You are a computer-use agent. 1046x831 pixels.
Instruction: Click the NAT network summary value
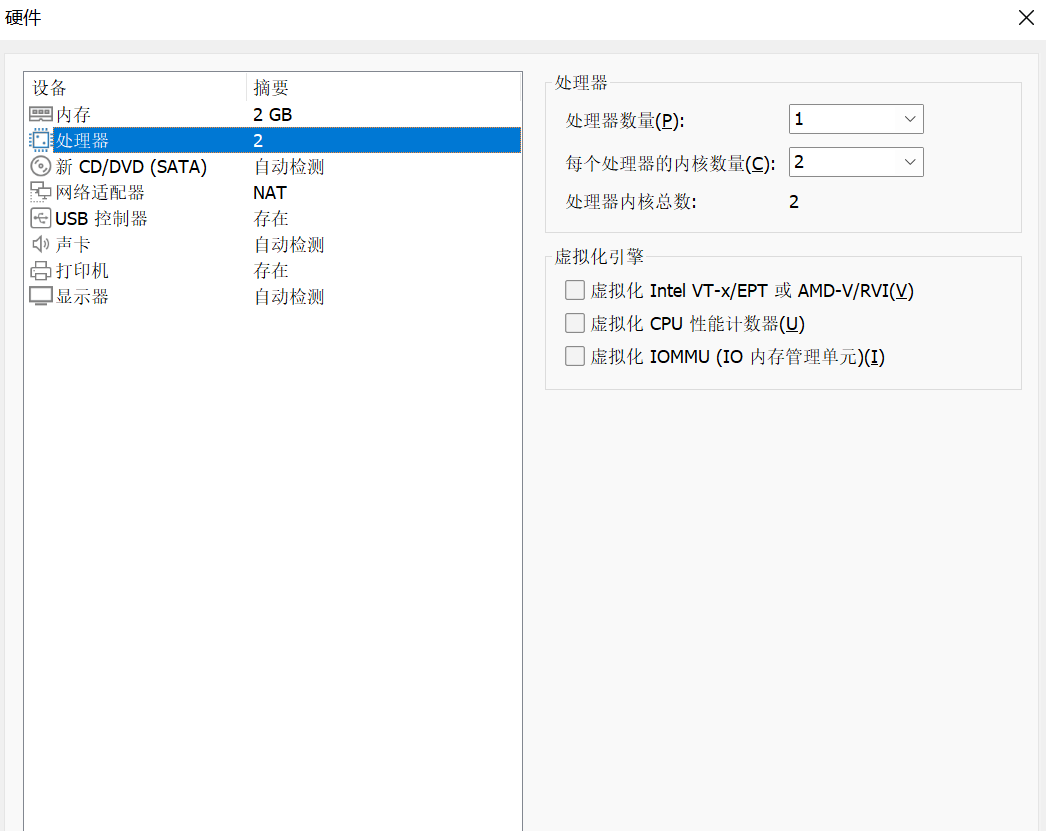[x=270, y=193]
